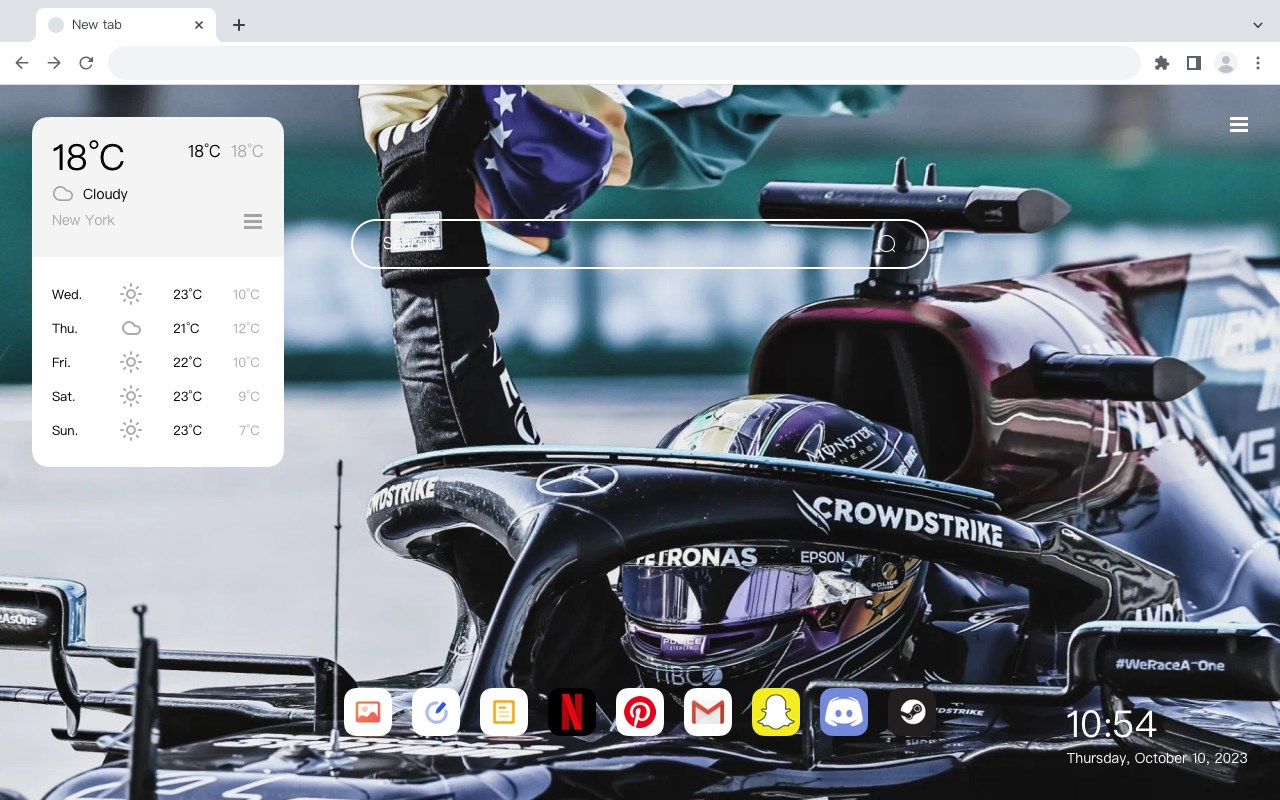Click the Cloudy weather condition label

pyautogui.click(x=105, y=194)
